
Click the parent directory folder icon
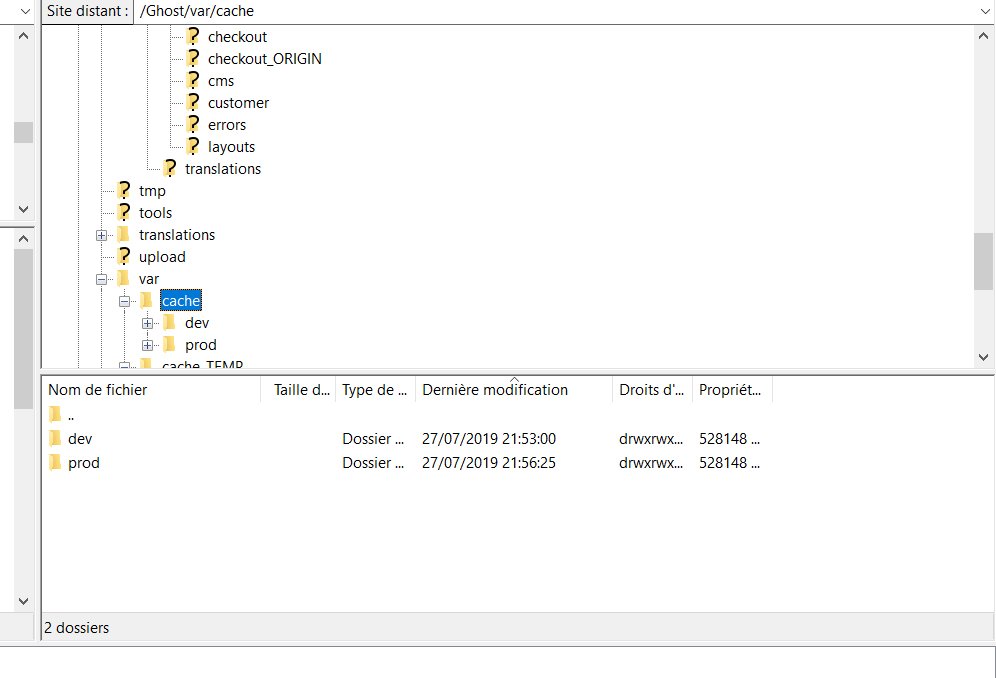[55, 415]
